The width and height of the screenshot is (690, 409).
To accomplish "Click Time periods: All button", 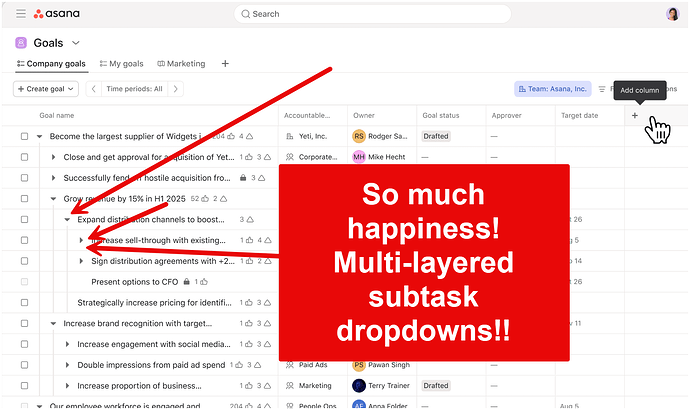I will click(x=134, y=89).
